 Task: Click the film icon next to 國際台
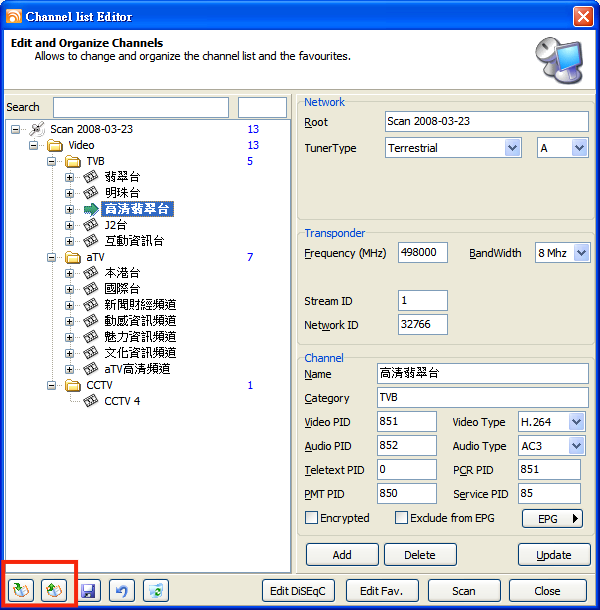91,289
